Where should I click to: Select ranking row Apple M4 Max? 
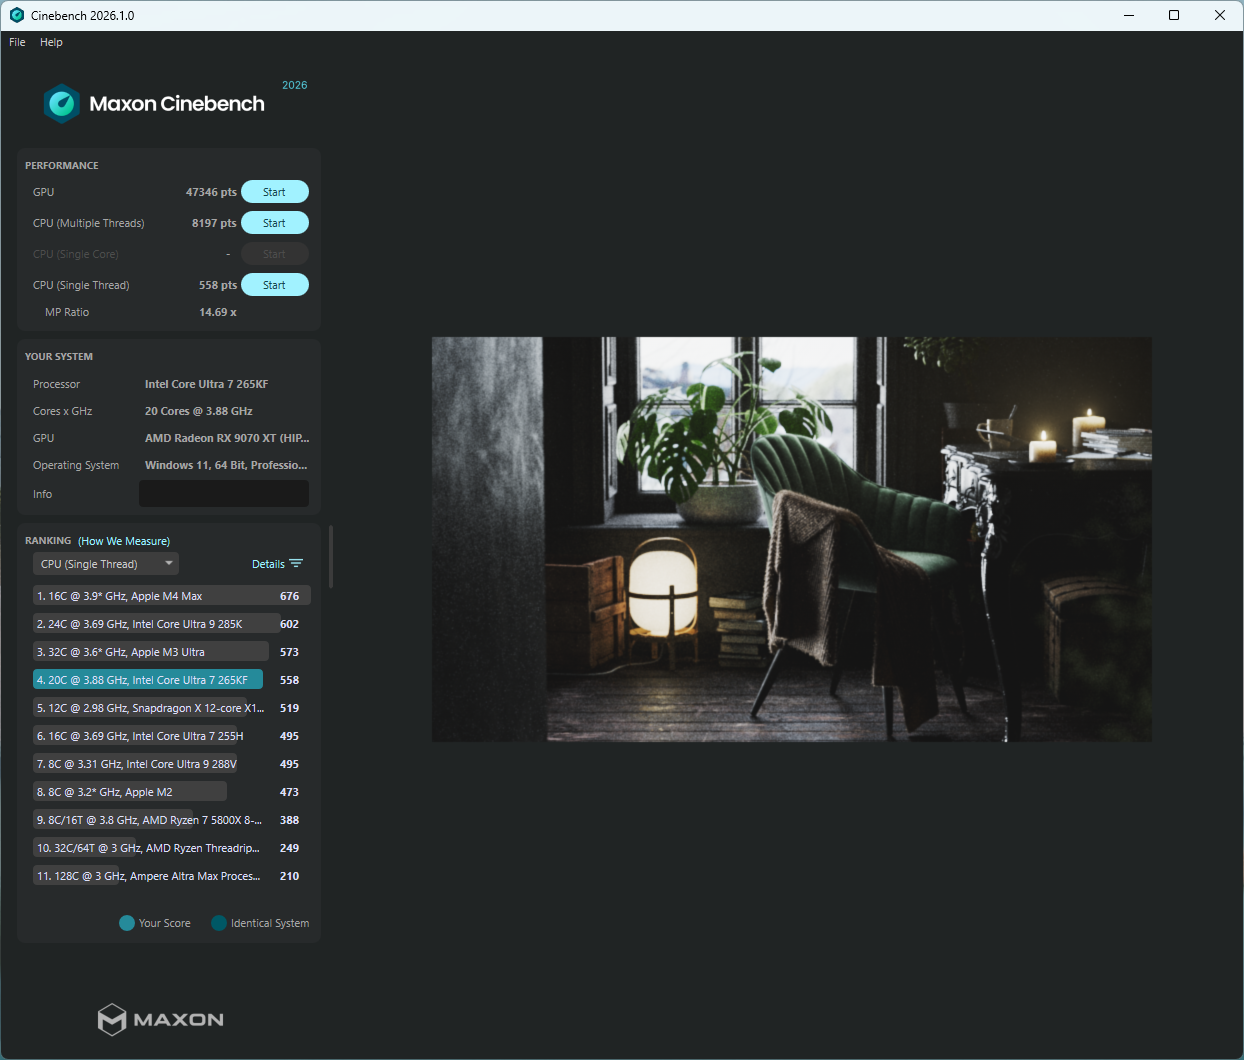[172, 596]
